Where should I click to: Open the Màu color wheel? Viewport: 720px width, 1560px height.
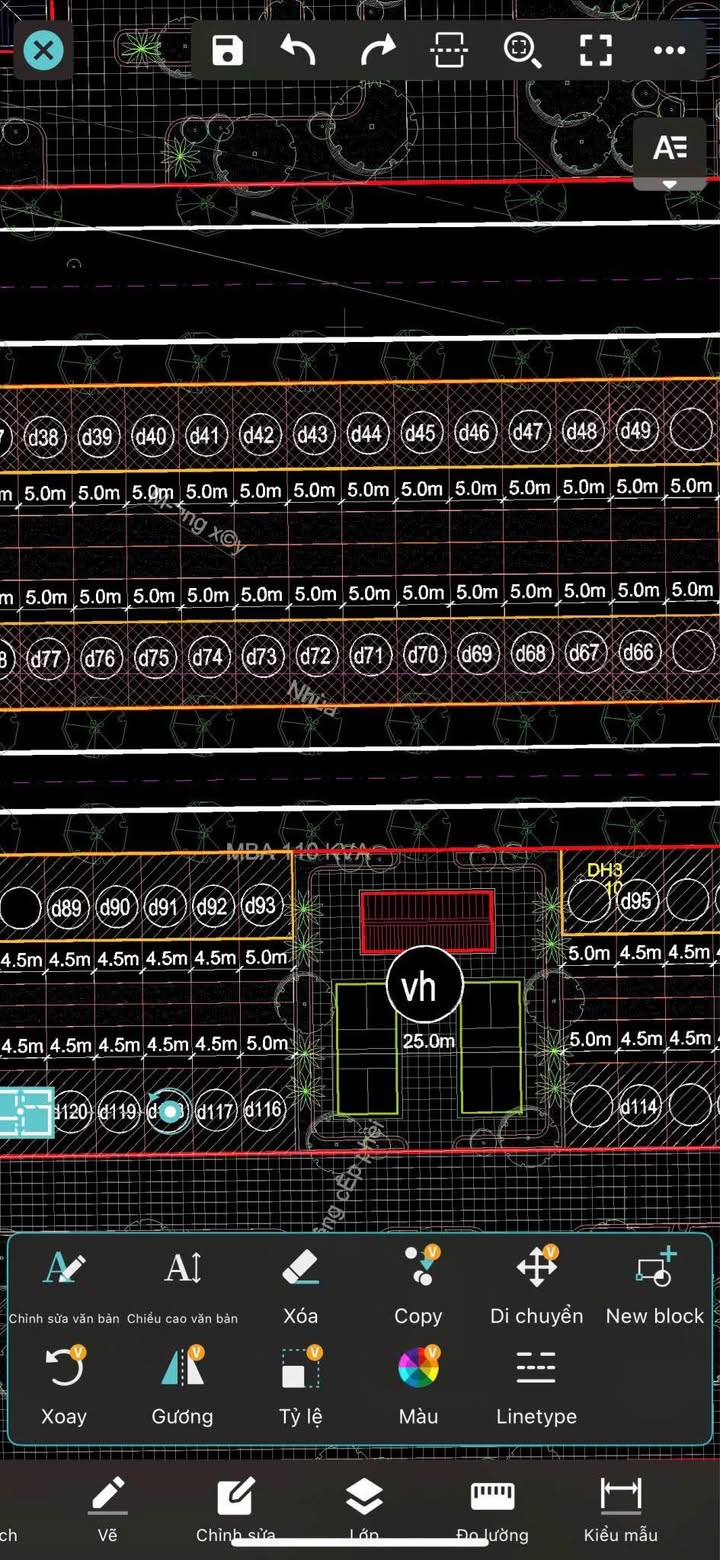[418, 1385]
